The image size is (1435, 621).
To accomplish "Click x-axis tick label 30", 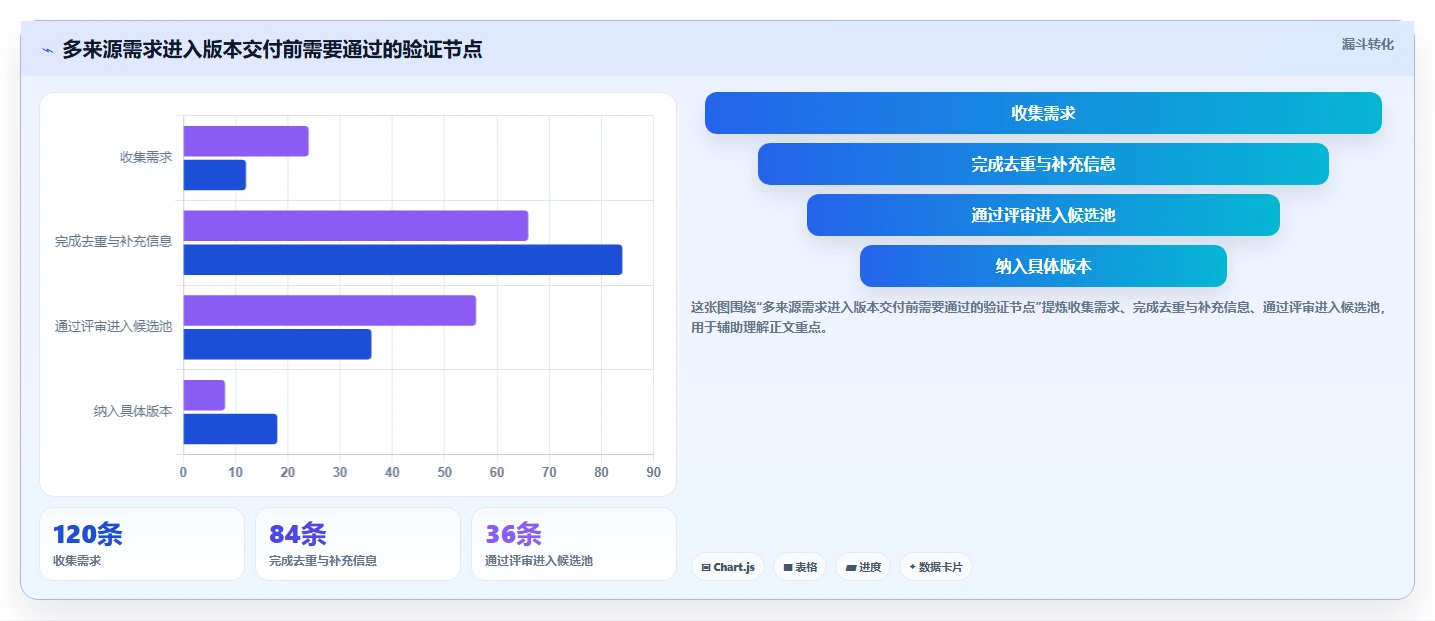I will [x=340, y=473].
